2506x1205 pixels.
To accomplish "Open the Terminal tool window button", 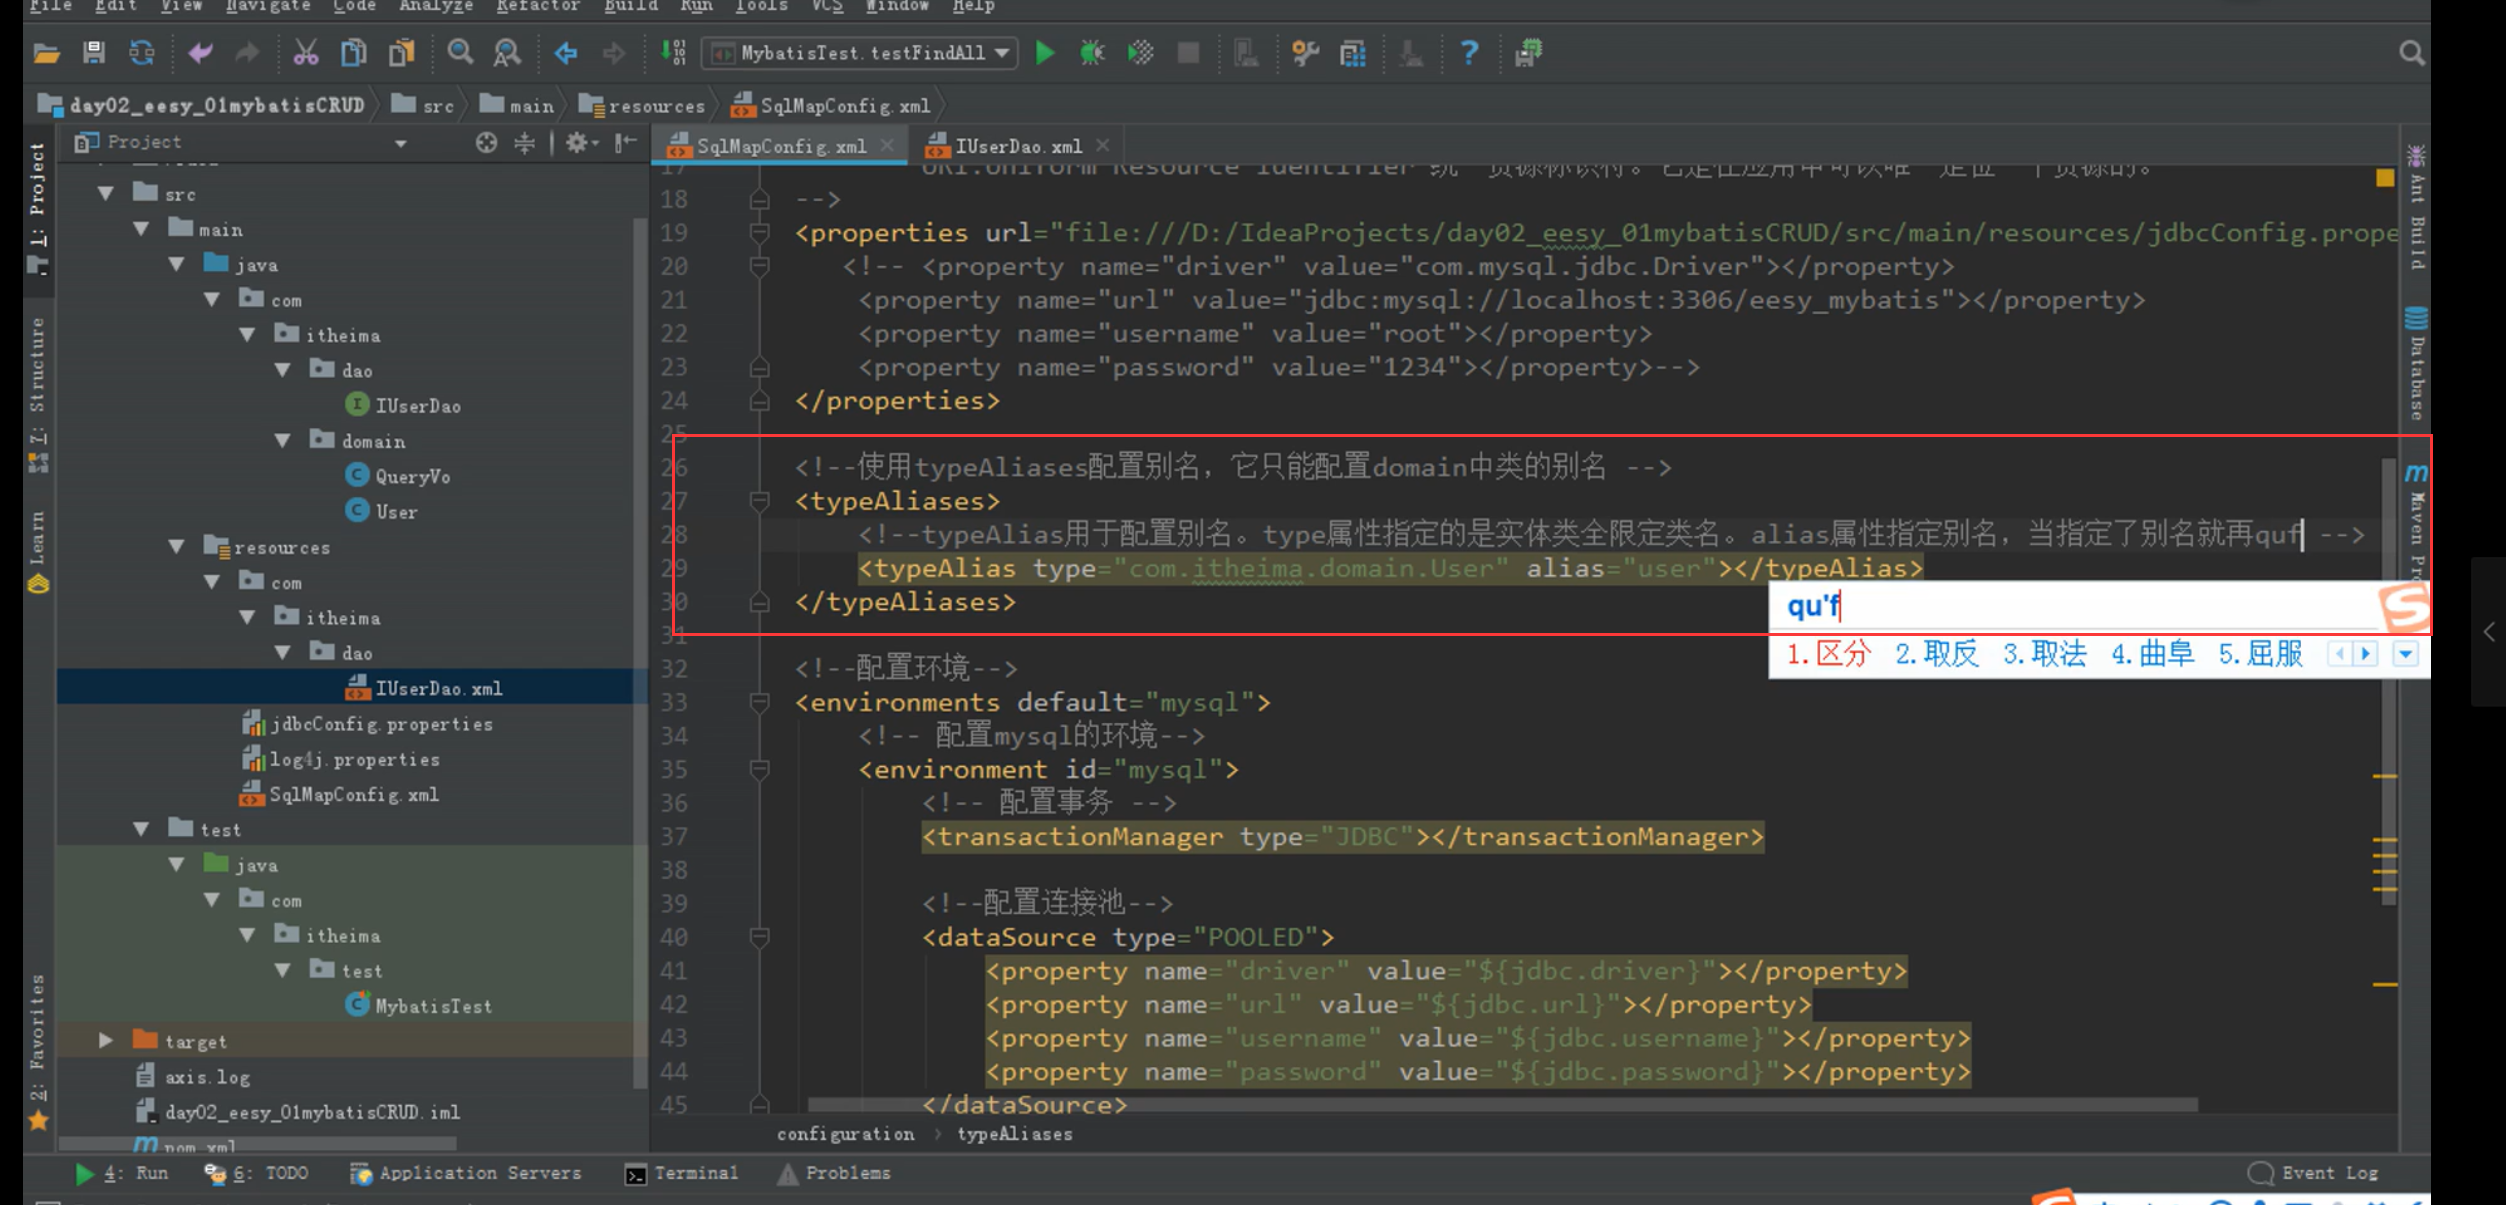I will point(682,1173).
